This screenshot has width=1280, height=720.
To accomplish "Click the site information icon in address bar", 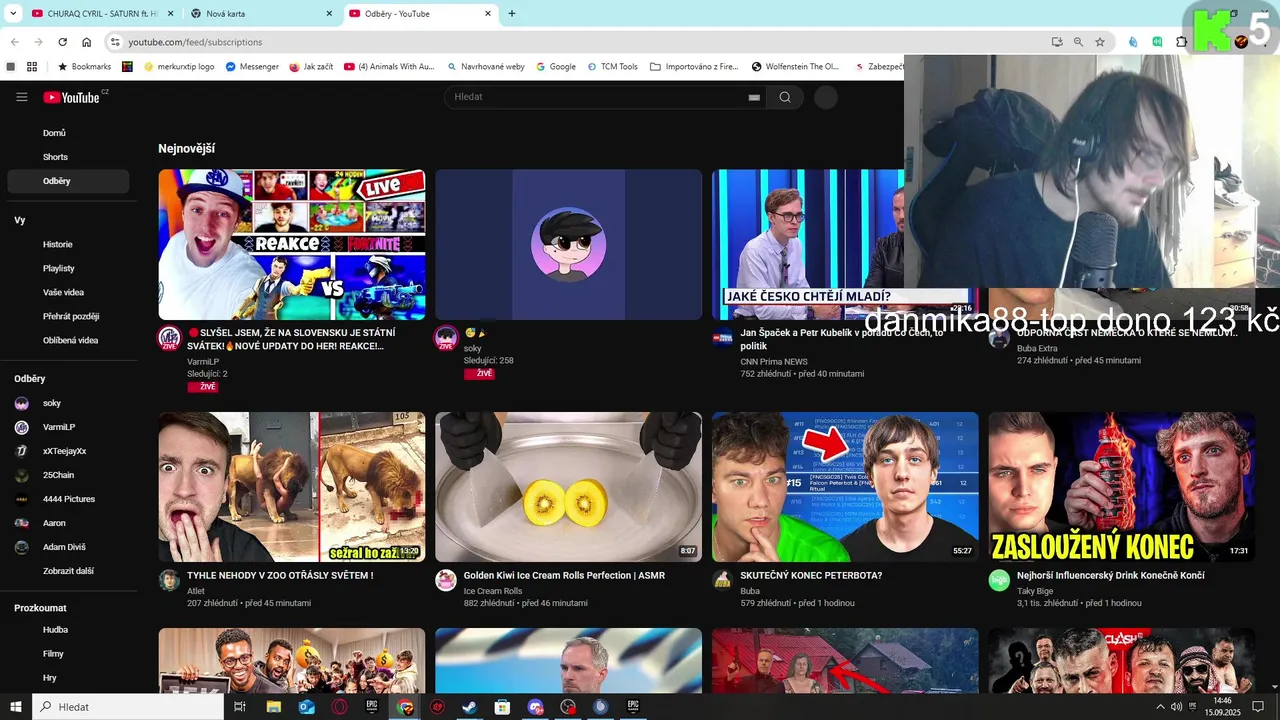I will [115, 42].
